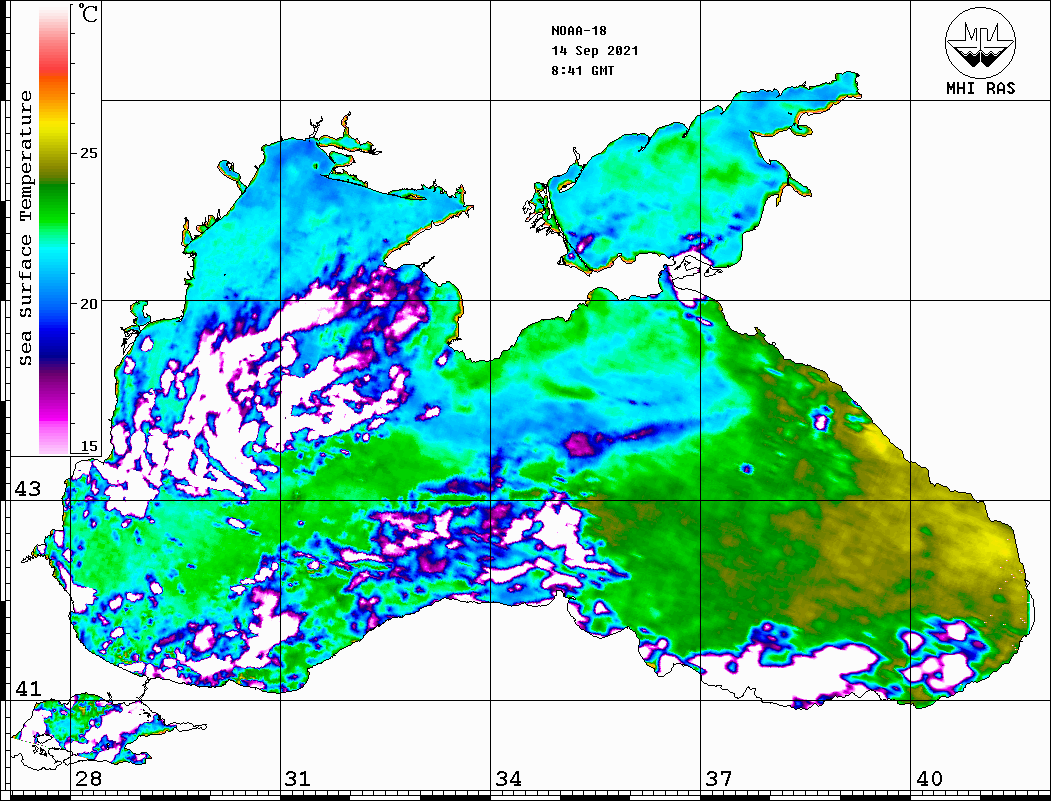
Task: Click the MHI RAS circular logo
Action: point(980,42)
